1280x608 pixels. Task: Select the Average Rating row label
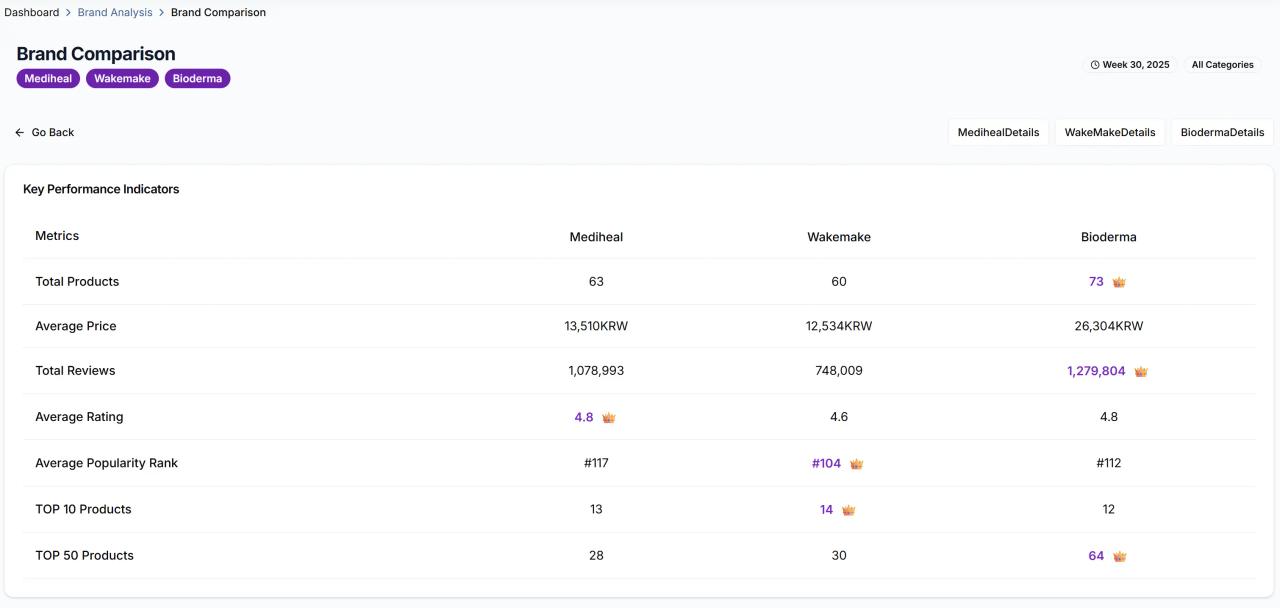[x=79, y=417]
